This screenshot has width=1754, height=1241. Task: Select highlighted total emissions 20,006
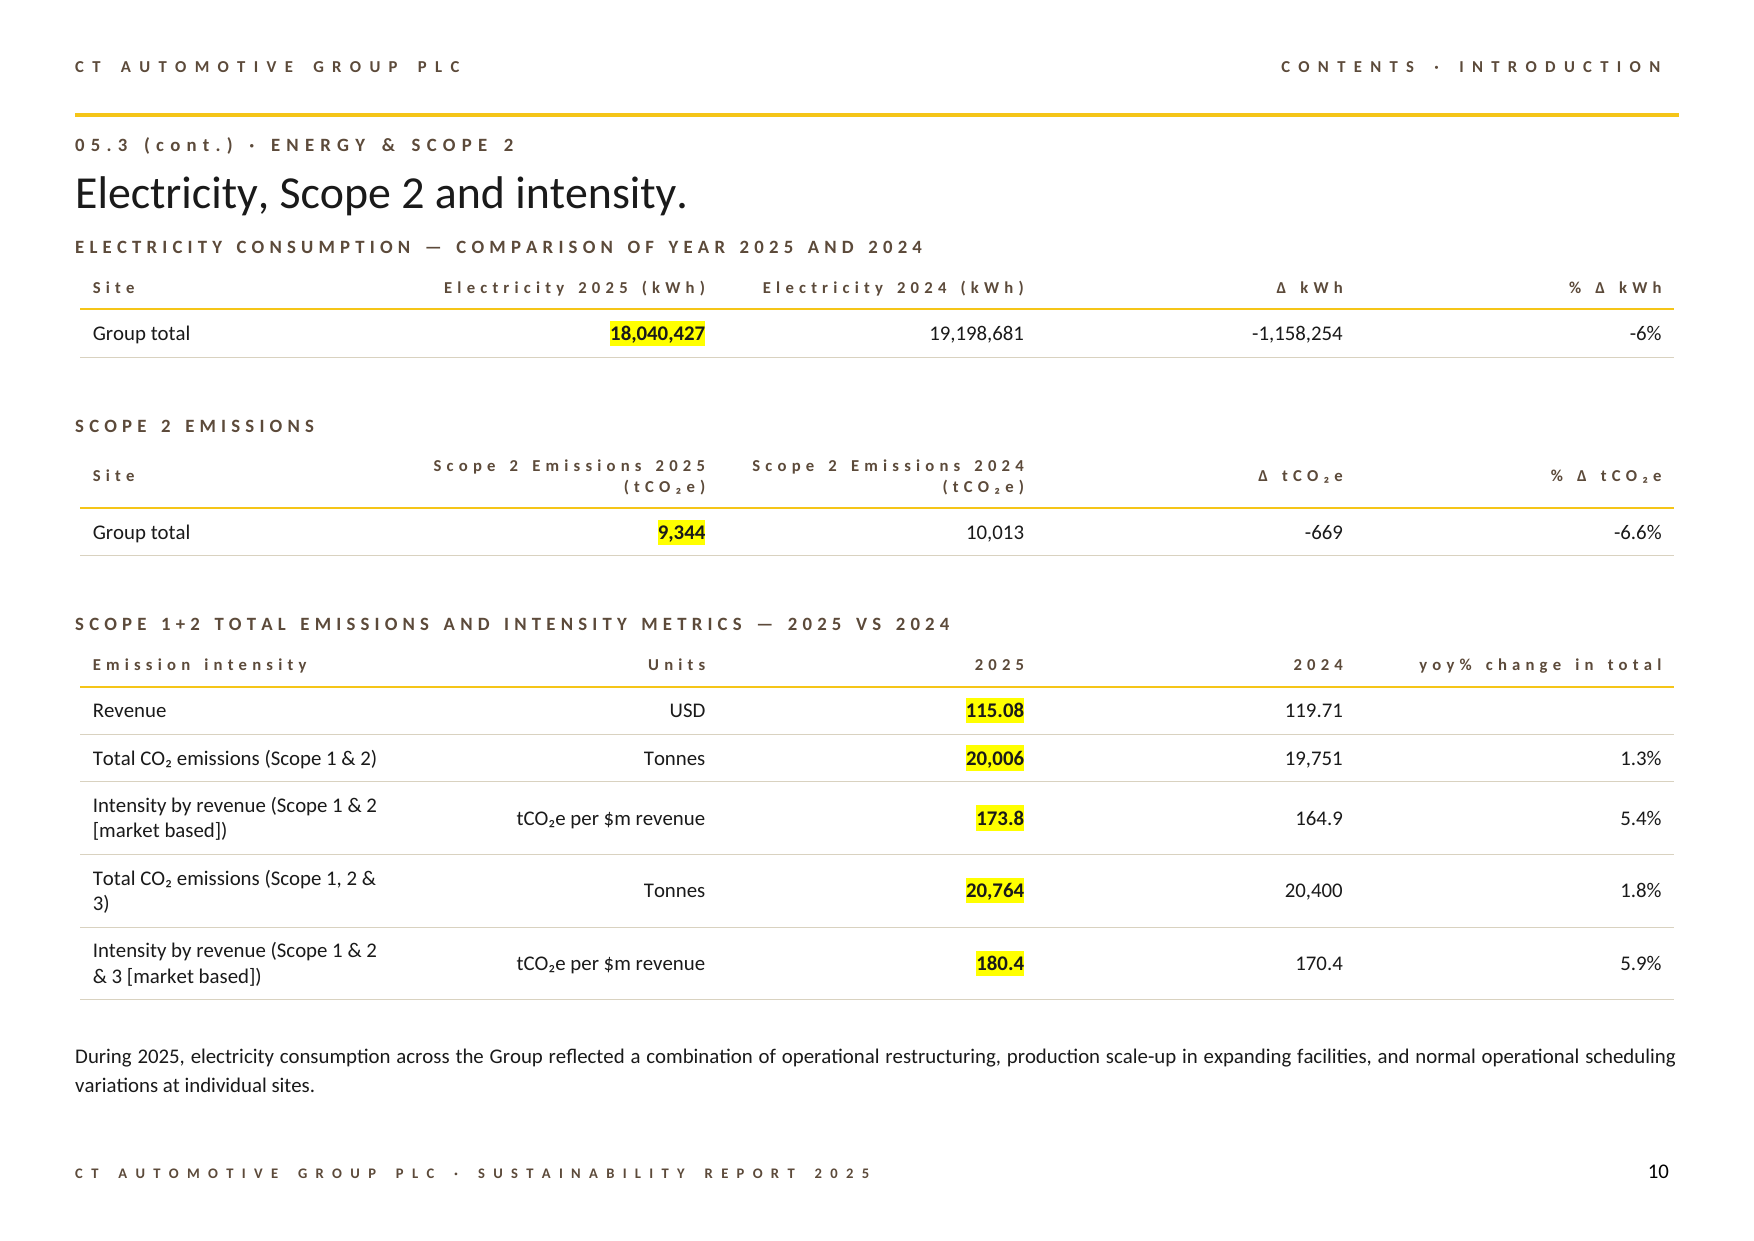(994, 759)
